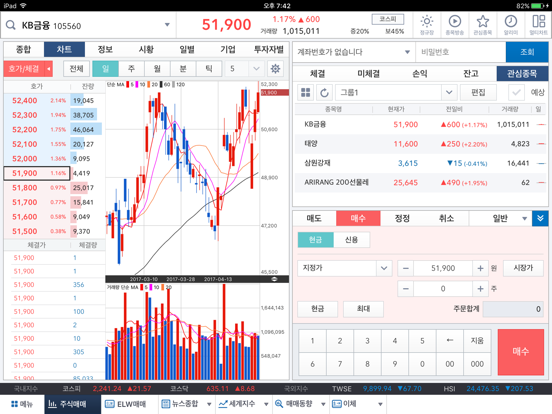This screenshot has width=552, height=414.
Task: Switch to the 종합 tab
Action: (24, 49)
